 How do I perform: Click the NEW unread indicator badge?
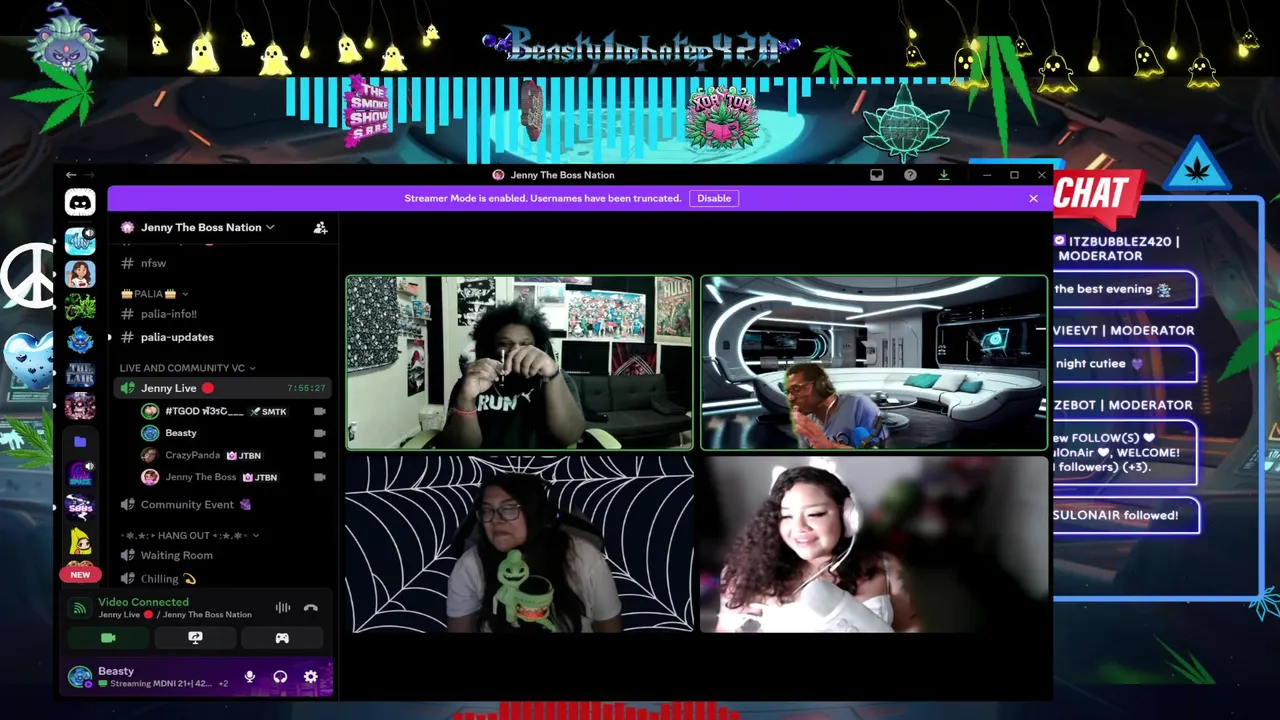click(x=80, y=575)
